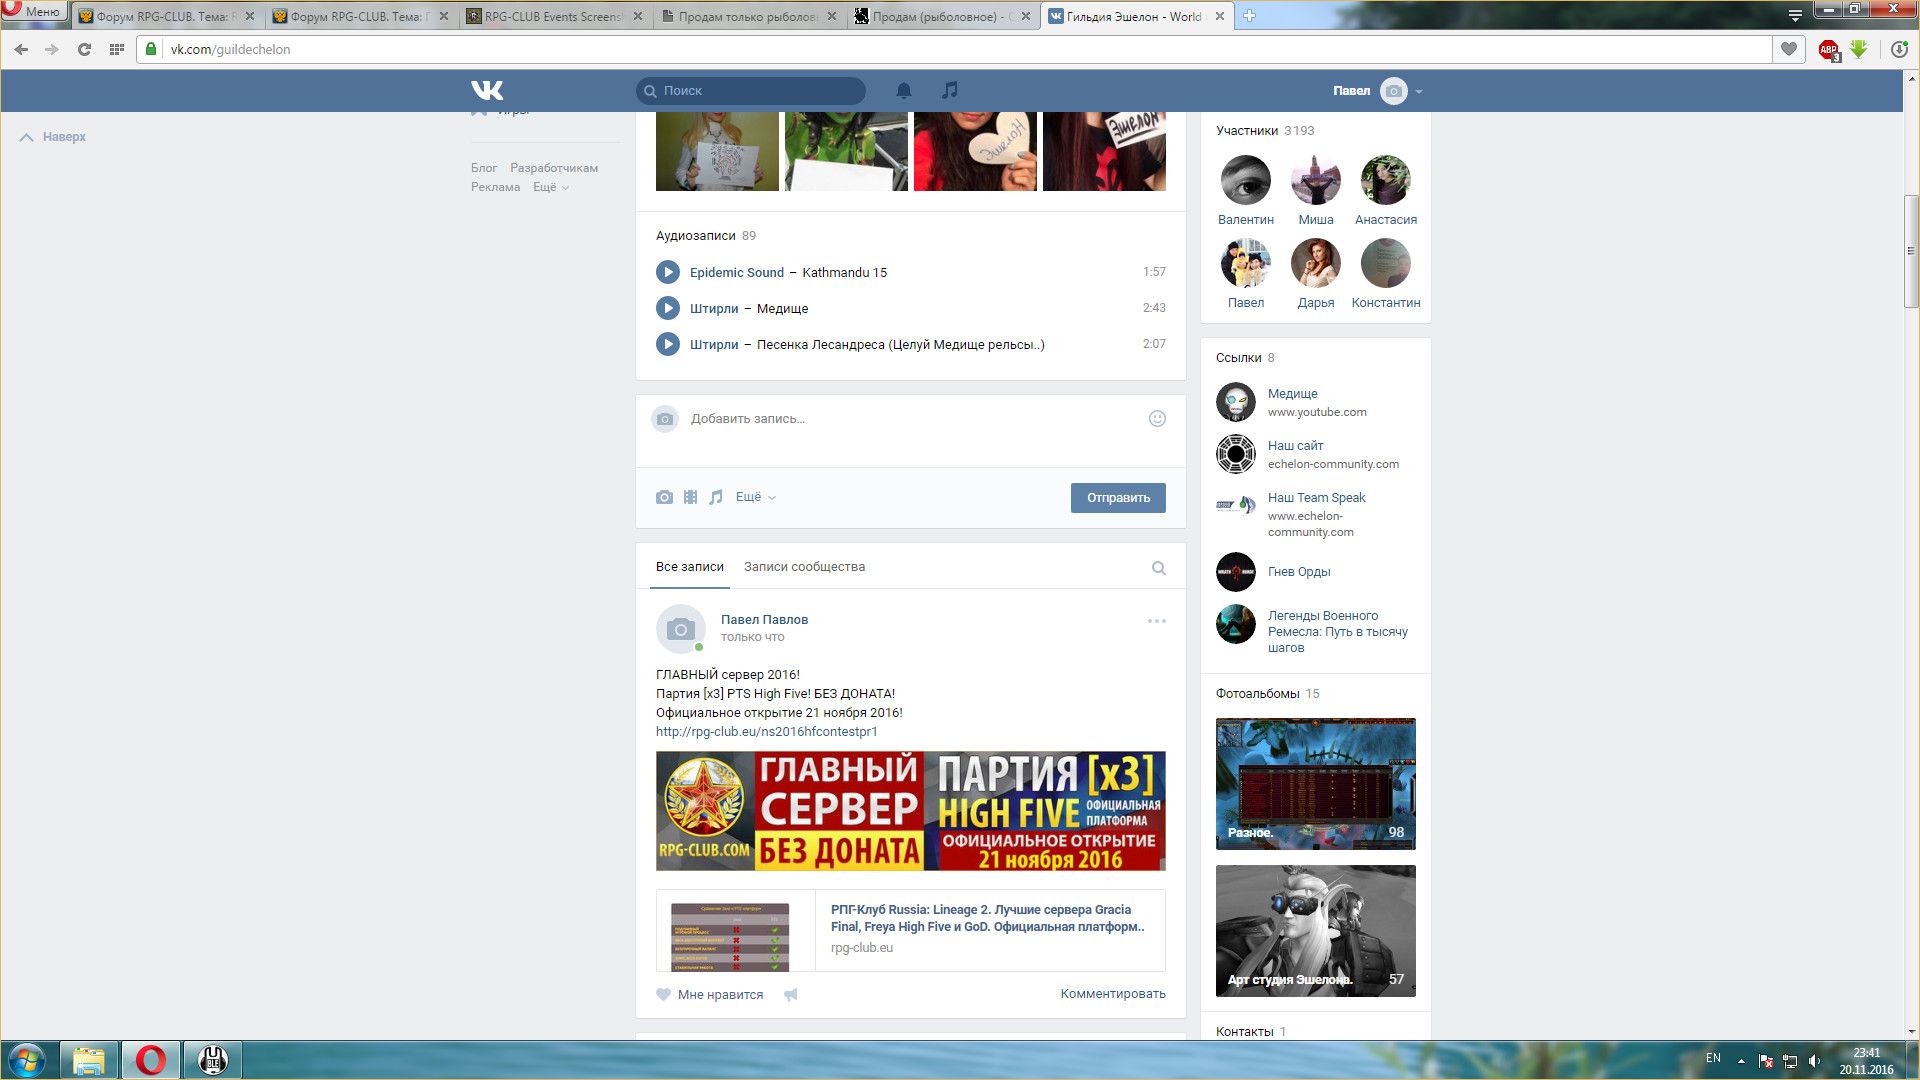Expand Ещё attachment dropdown in post form
The height and width of the screenshot is (1080, 1920).
click(x=755, y=497)
